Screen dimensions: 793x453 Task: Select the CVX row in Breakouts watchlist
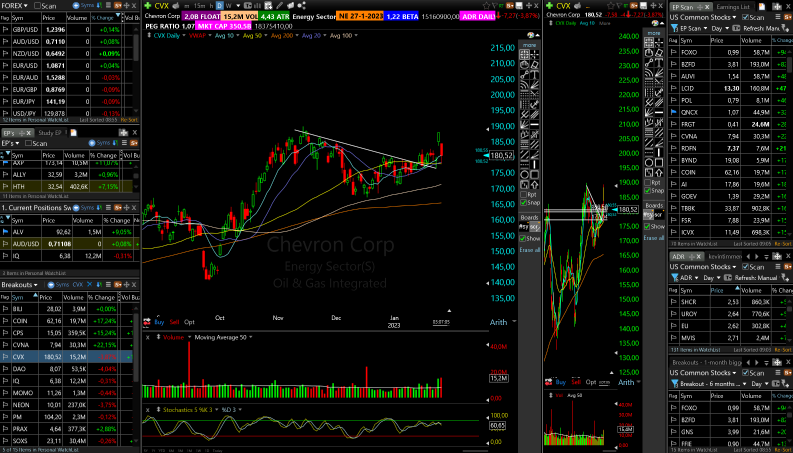66,357
